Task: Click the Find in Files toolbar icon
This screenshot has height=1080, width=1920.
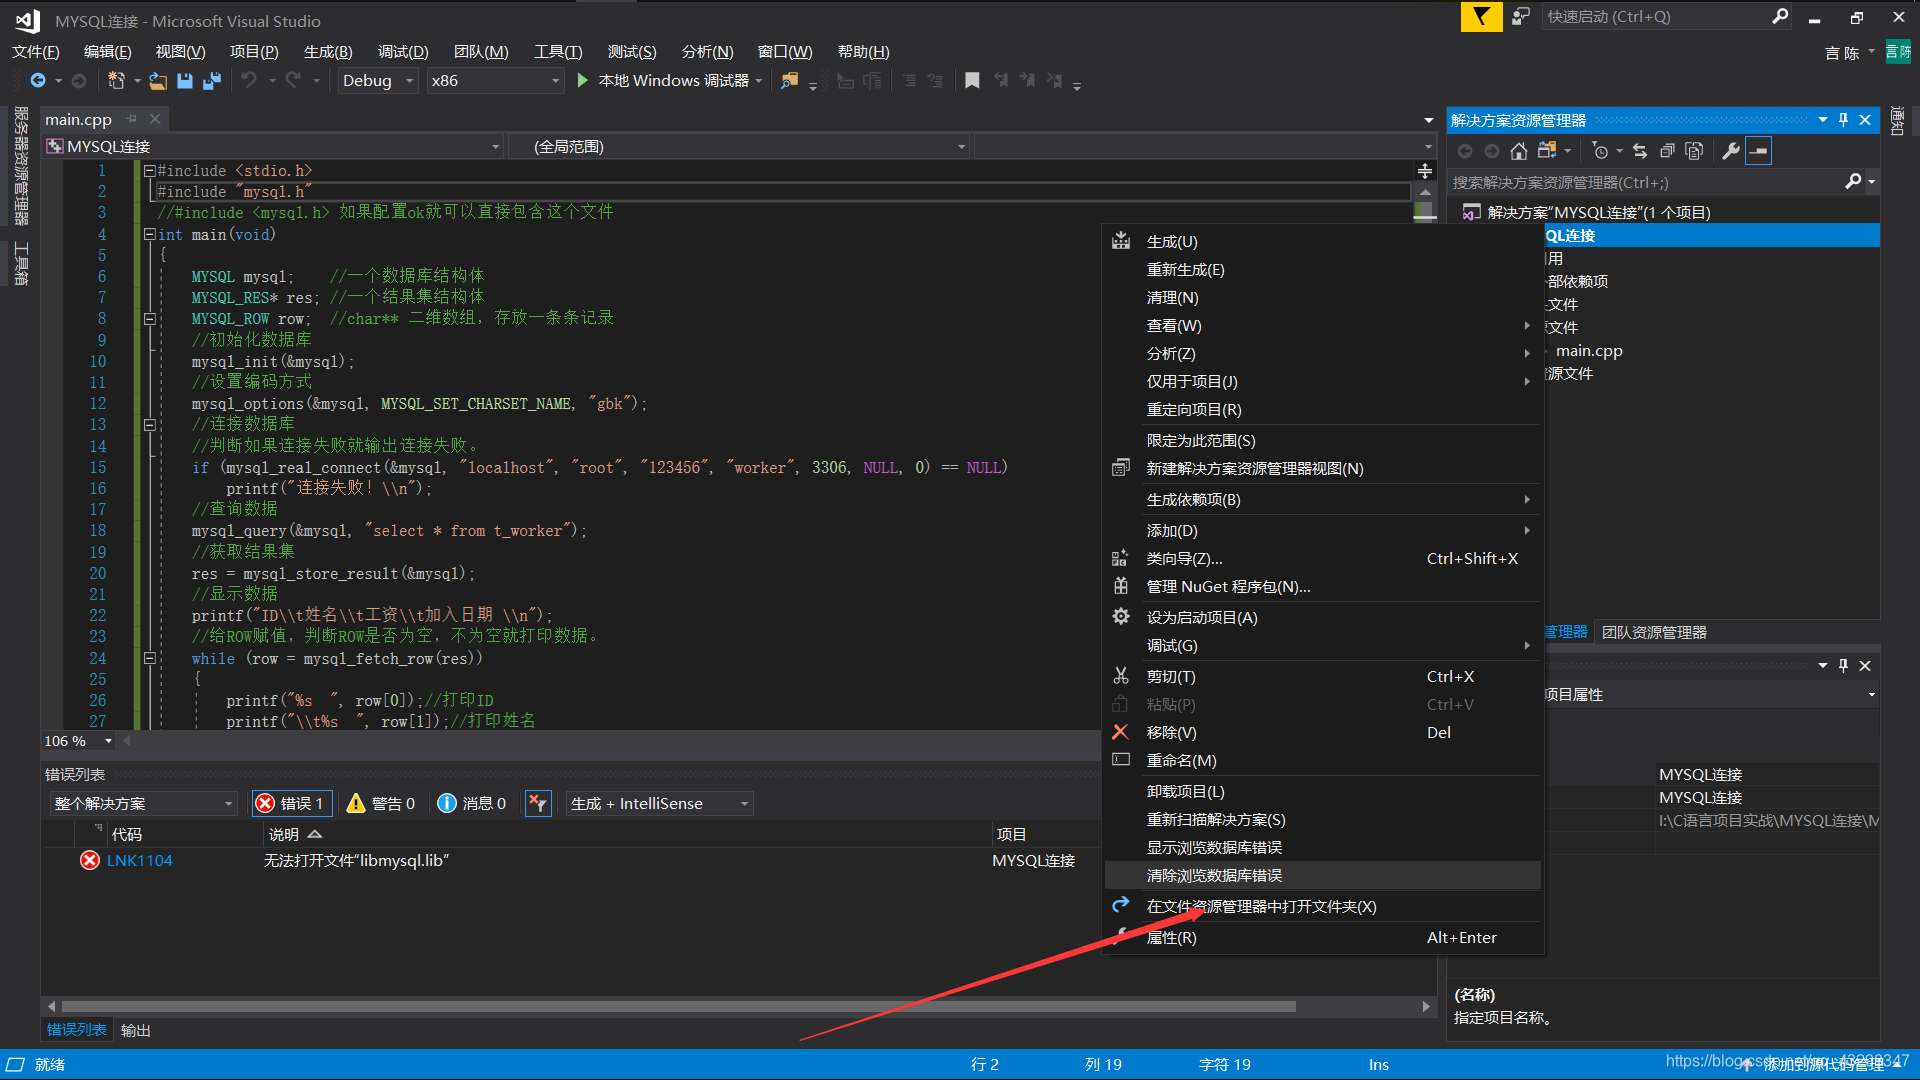Action: click(790, 81)
